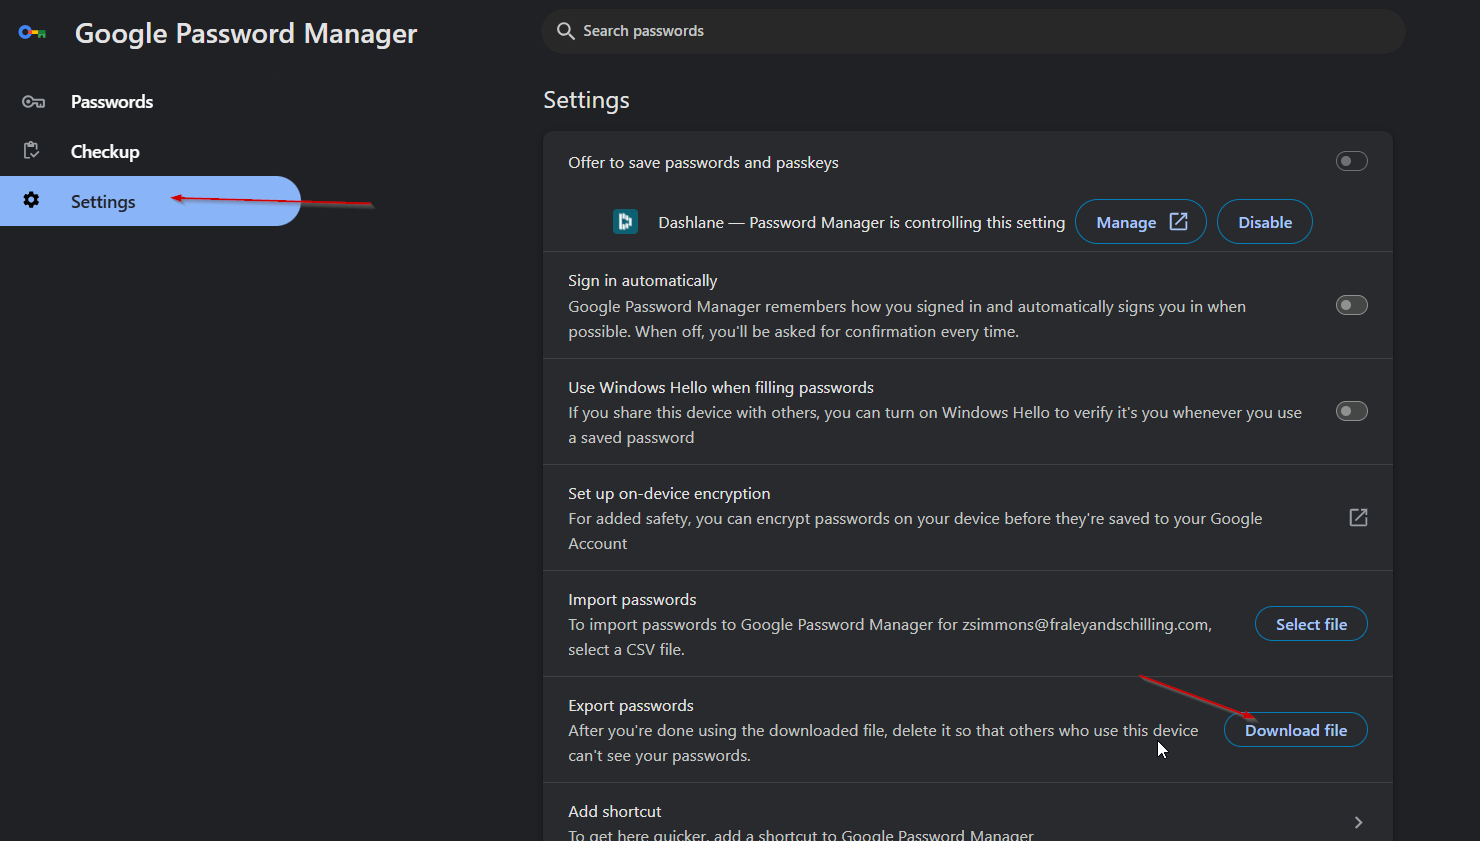Toggle Sign in automatically switch
This screenshot has height=841, width=1480.
[x=1352, y=305]
